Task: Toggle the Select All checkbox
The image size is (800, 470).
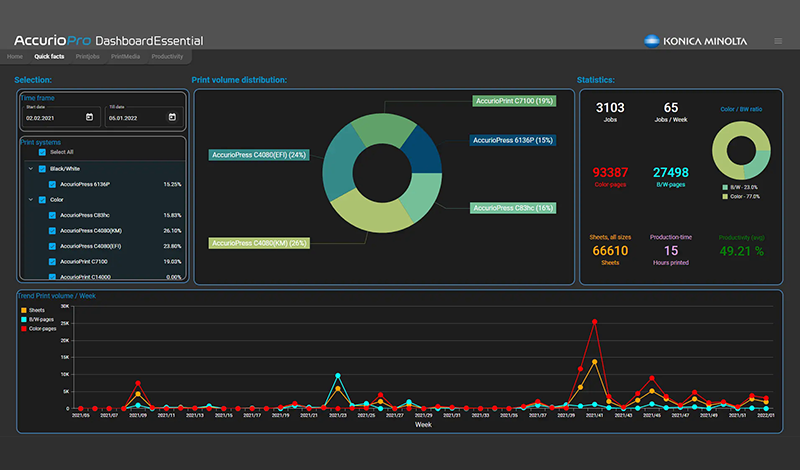Action: (42, 152)
